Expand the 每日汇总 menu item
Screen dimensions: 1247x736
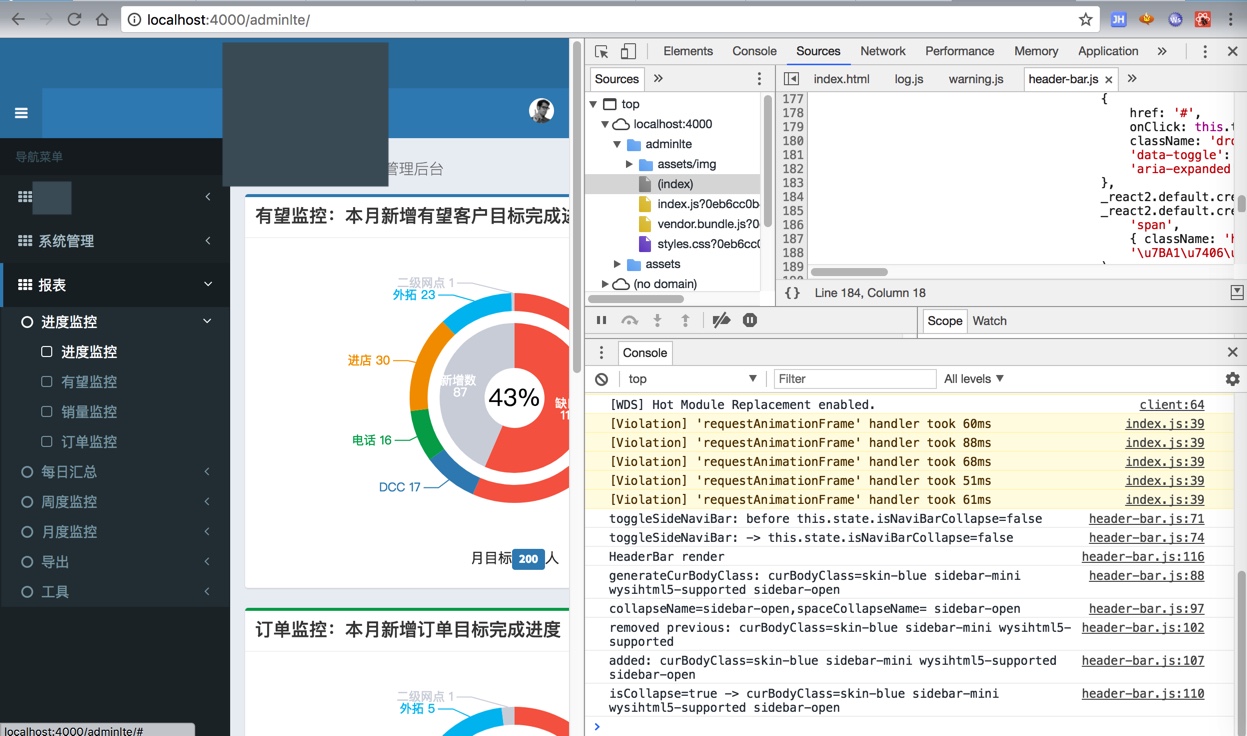pos(115,472)
